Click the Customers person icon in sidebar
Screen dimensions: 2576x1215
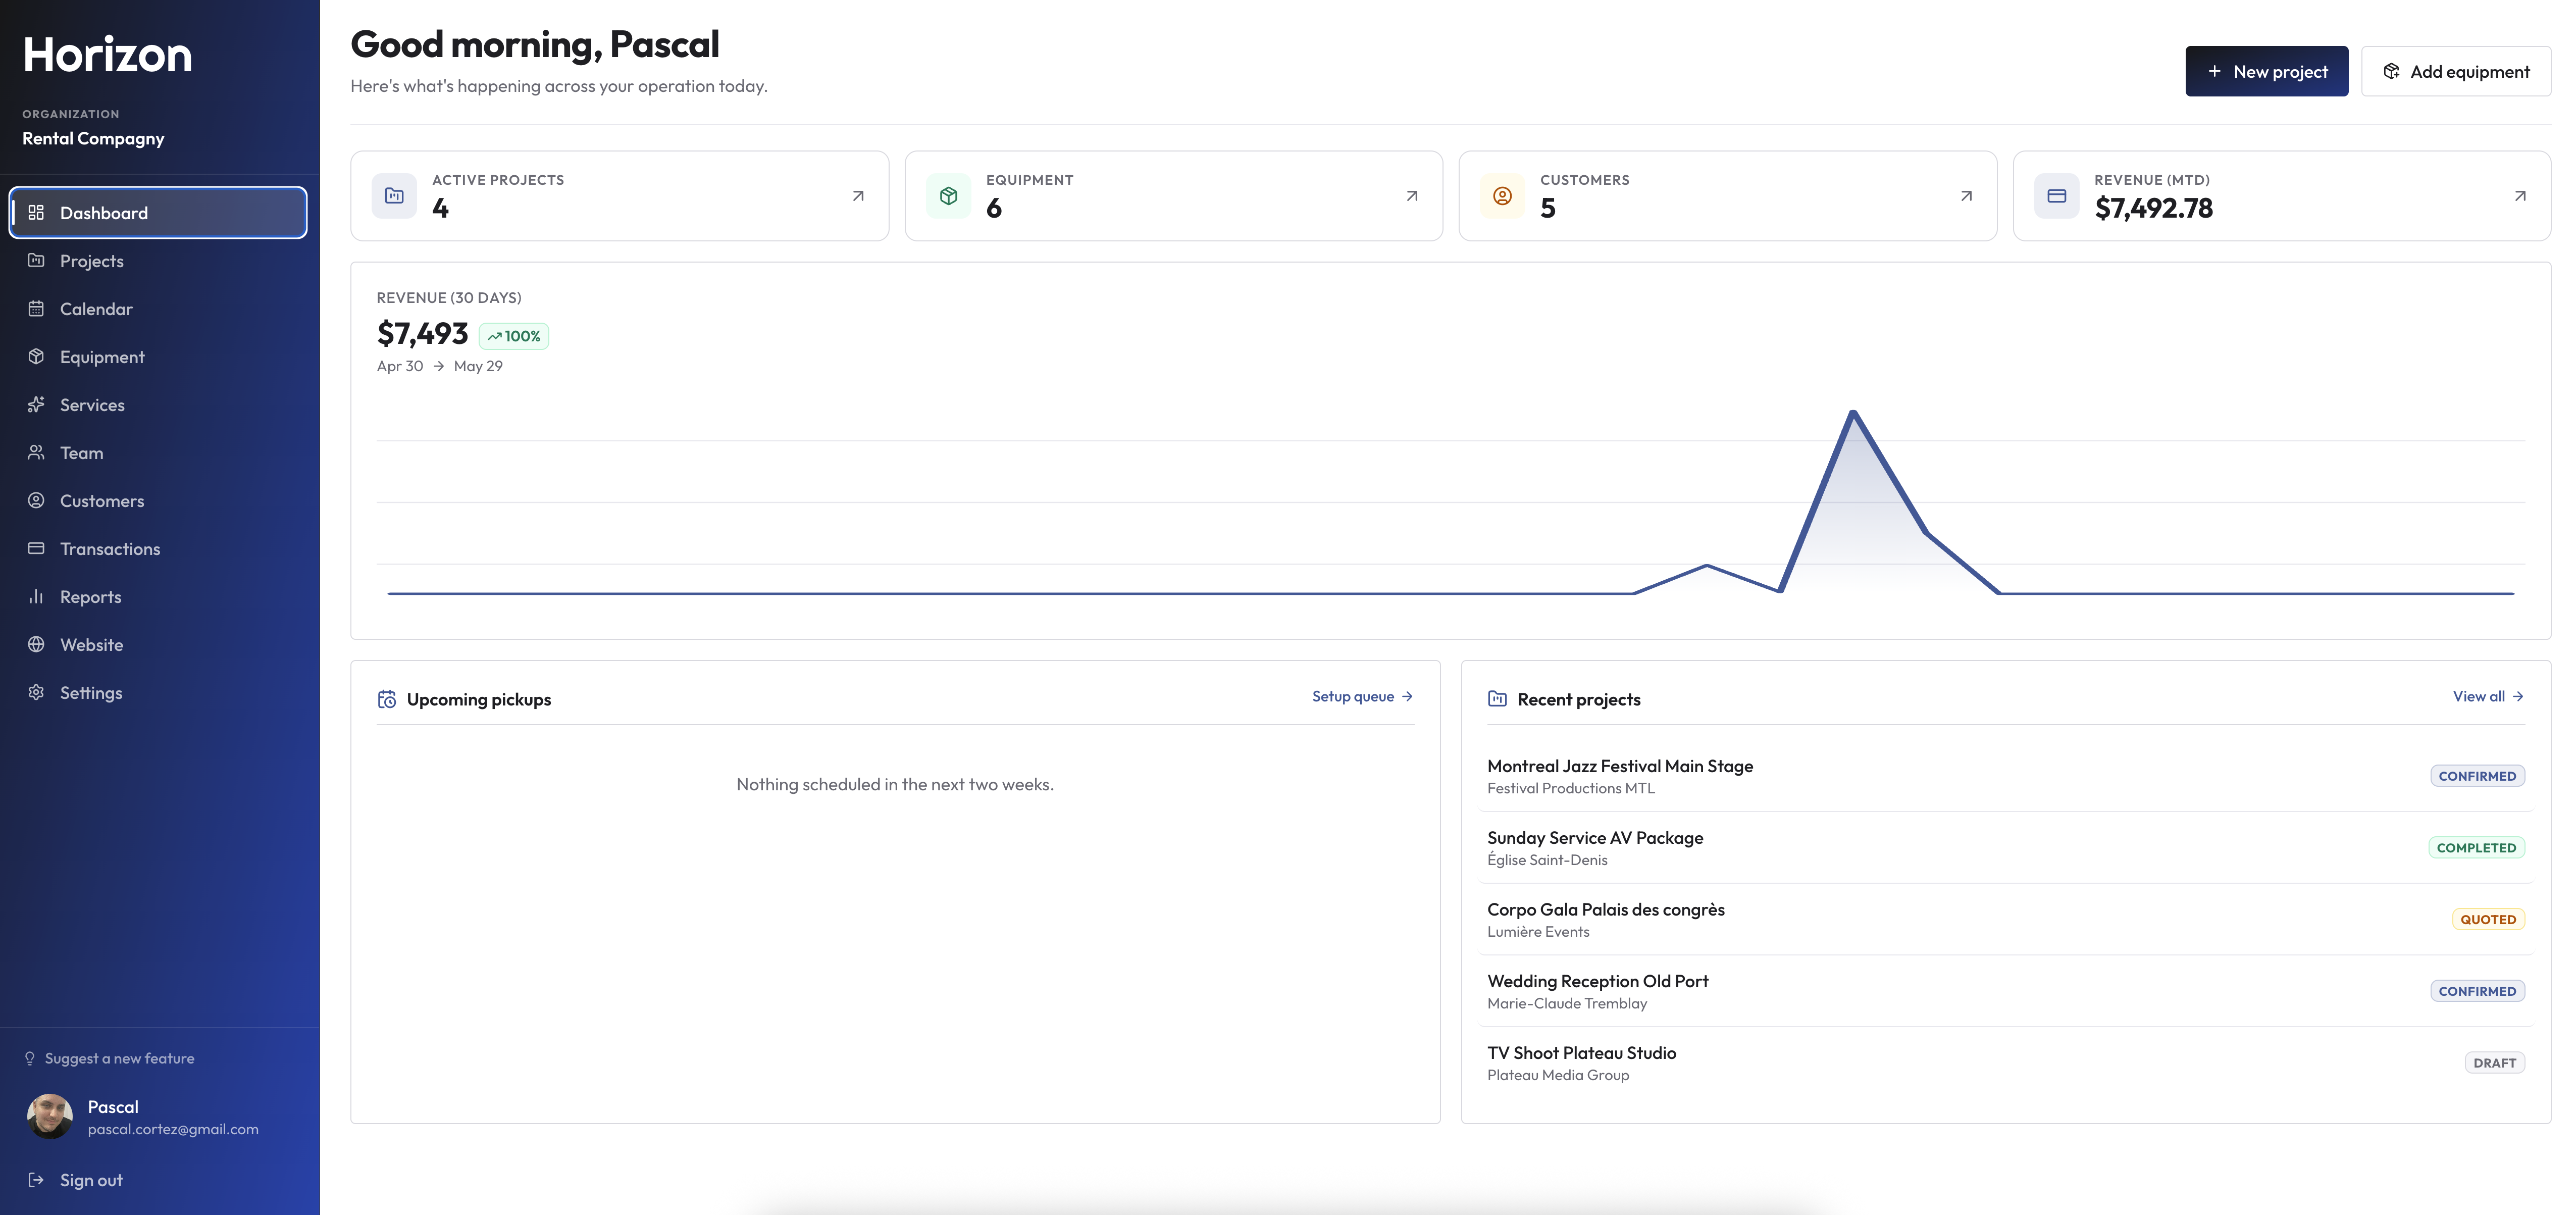coord(36,500)
